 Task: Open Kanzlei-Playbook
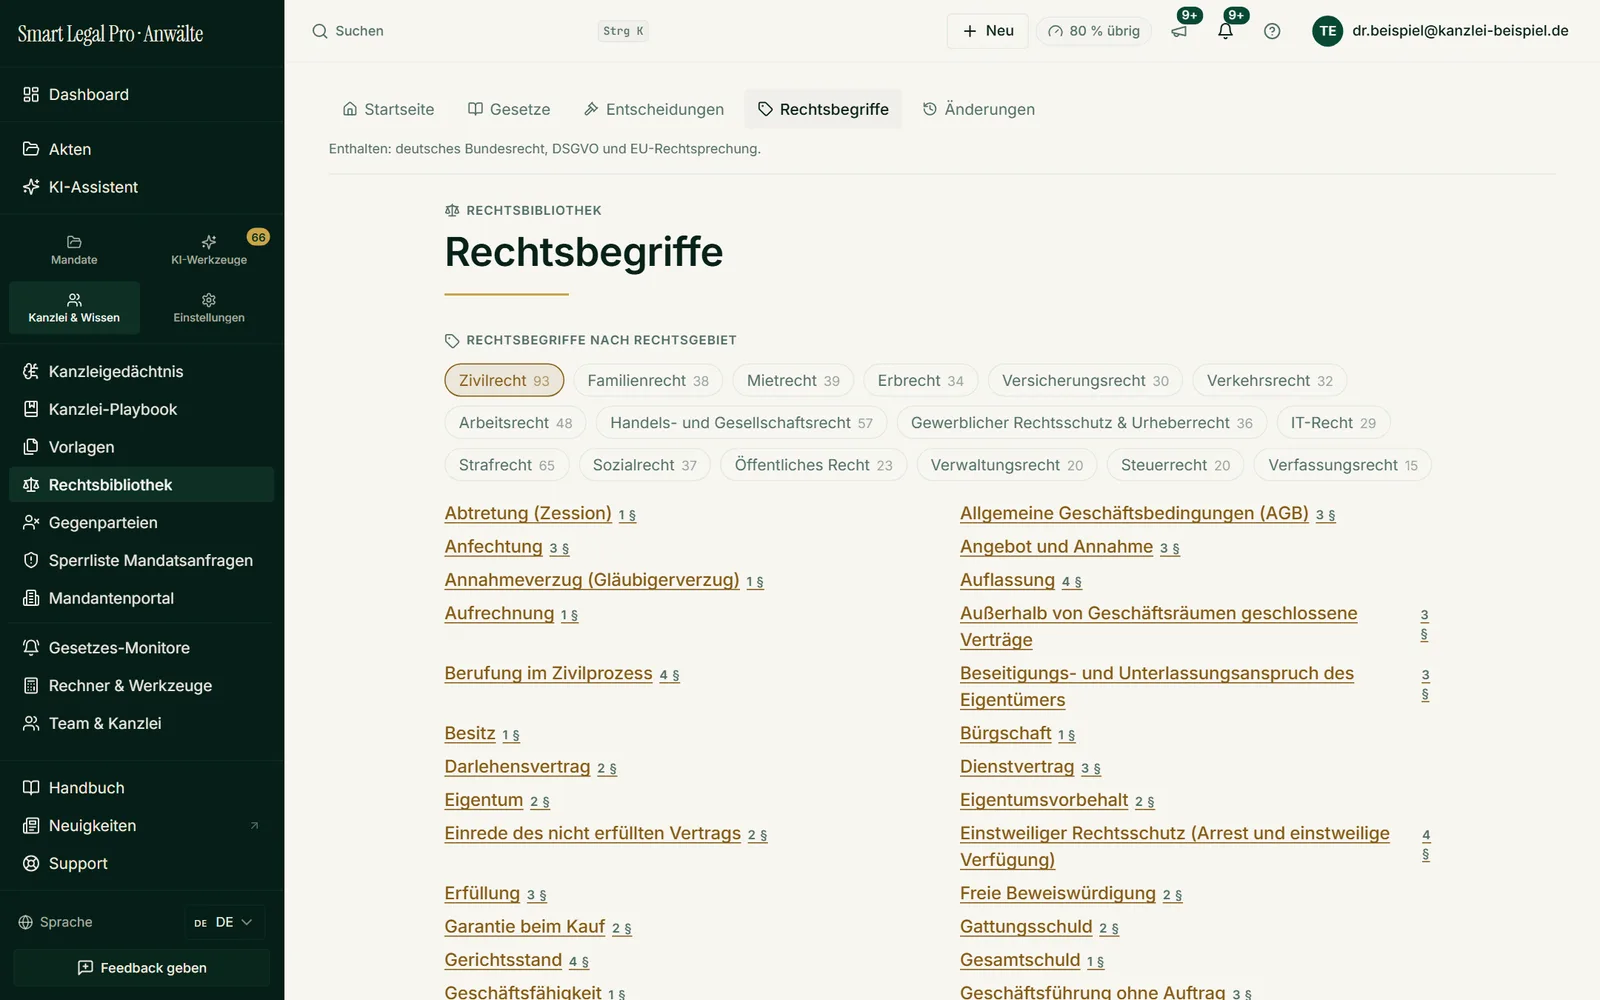point(142,409)
